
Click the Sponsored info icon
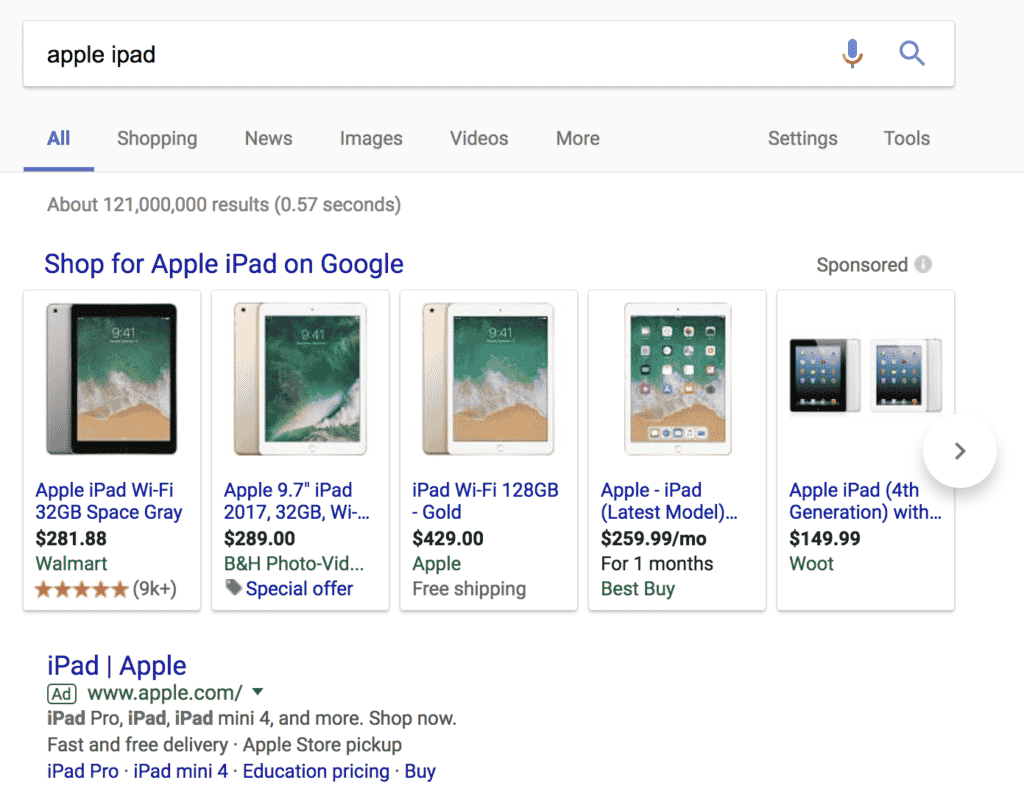click(x=921, y=264)
